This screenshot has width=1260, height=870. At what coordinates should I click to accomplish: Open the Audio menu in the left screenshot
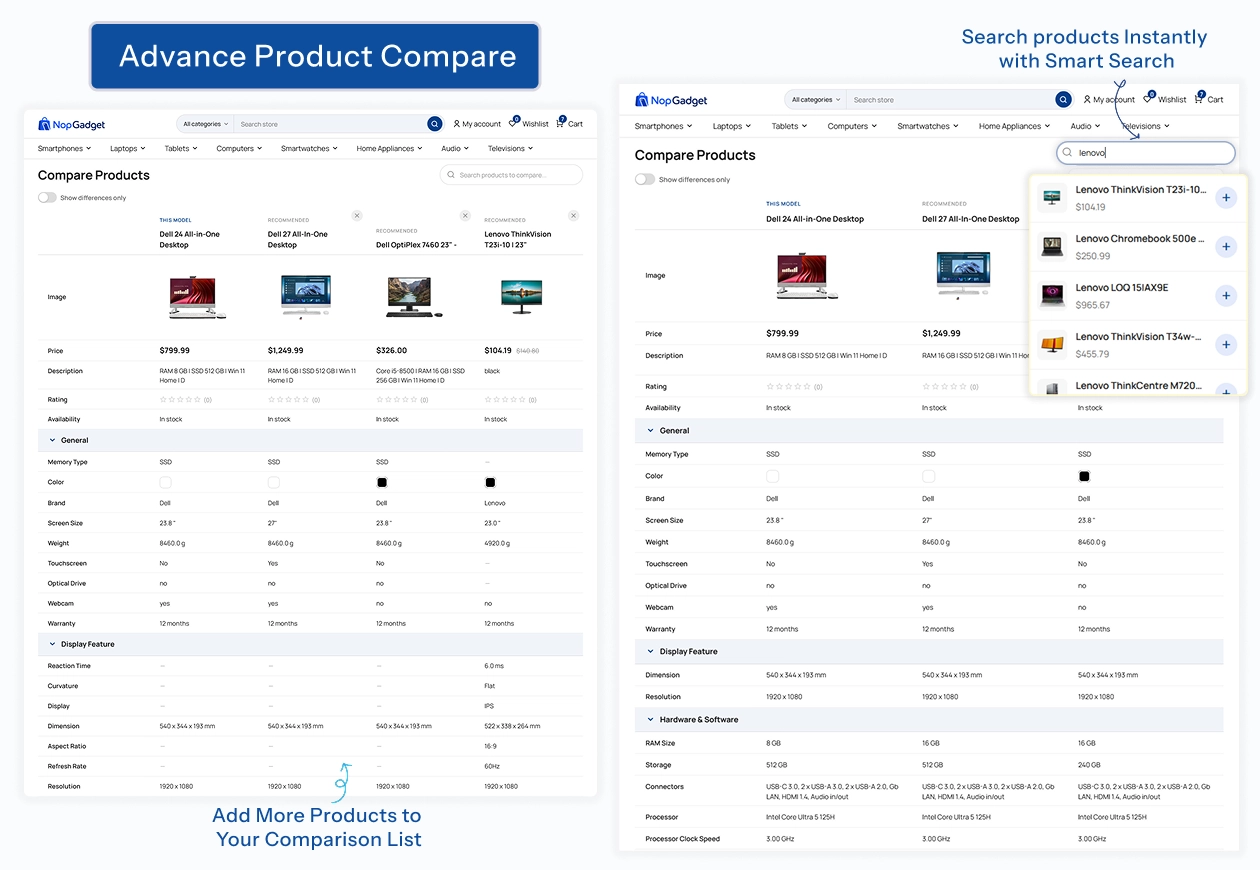click(x=455, y=149)
